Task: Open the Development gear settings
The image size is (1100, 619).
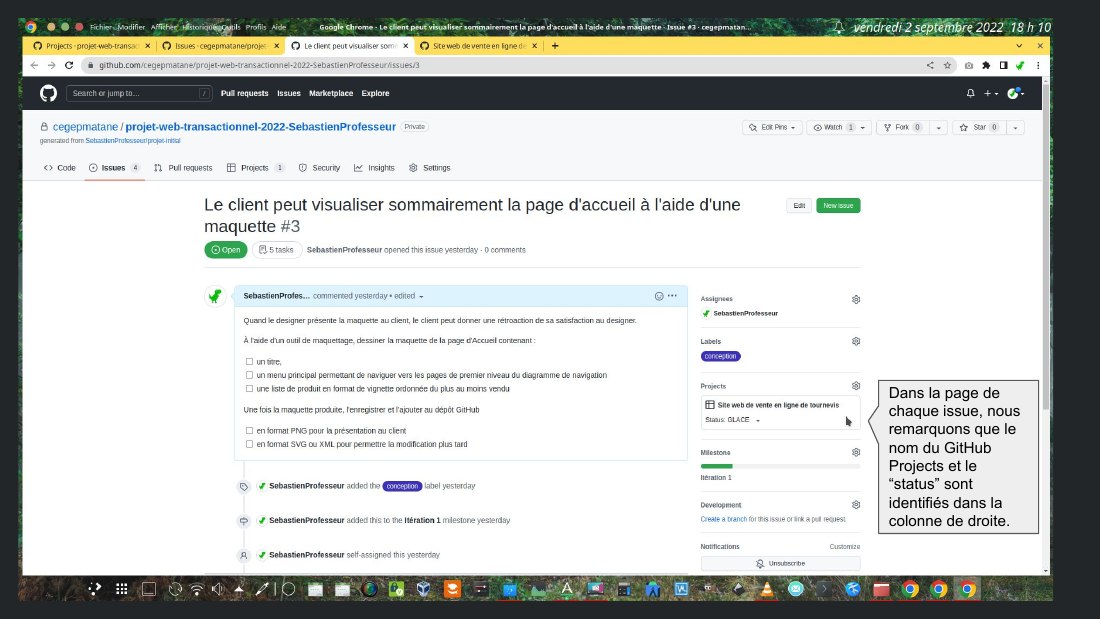Action: coord(856,505)
